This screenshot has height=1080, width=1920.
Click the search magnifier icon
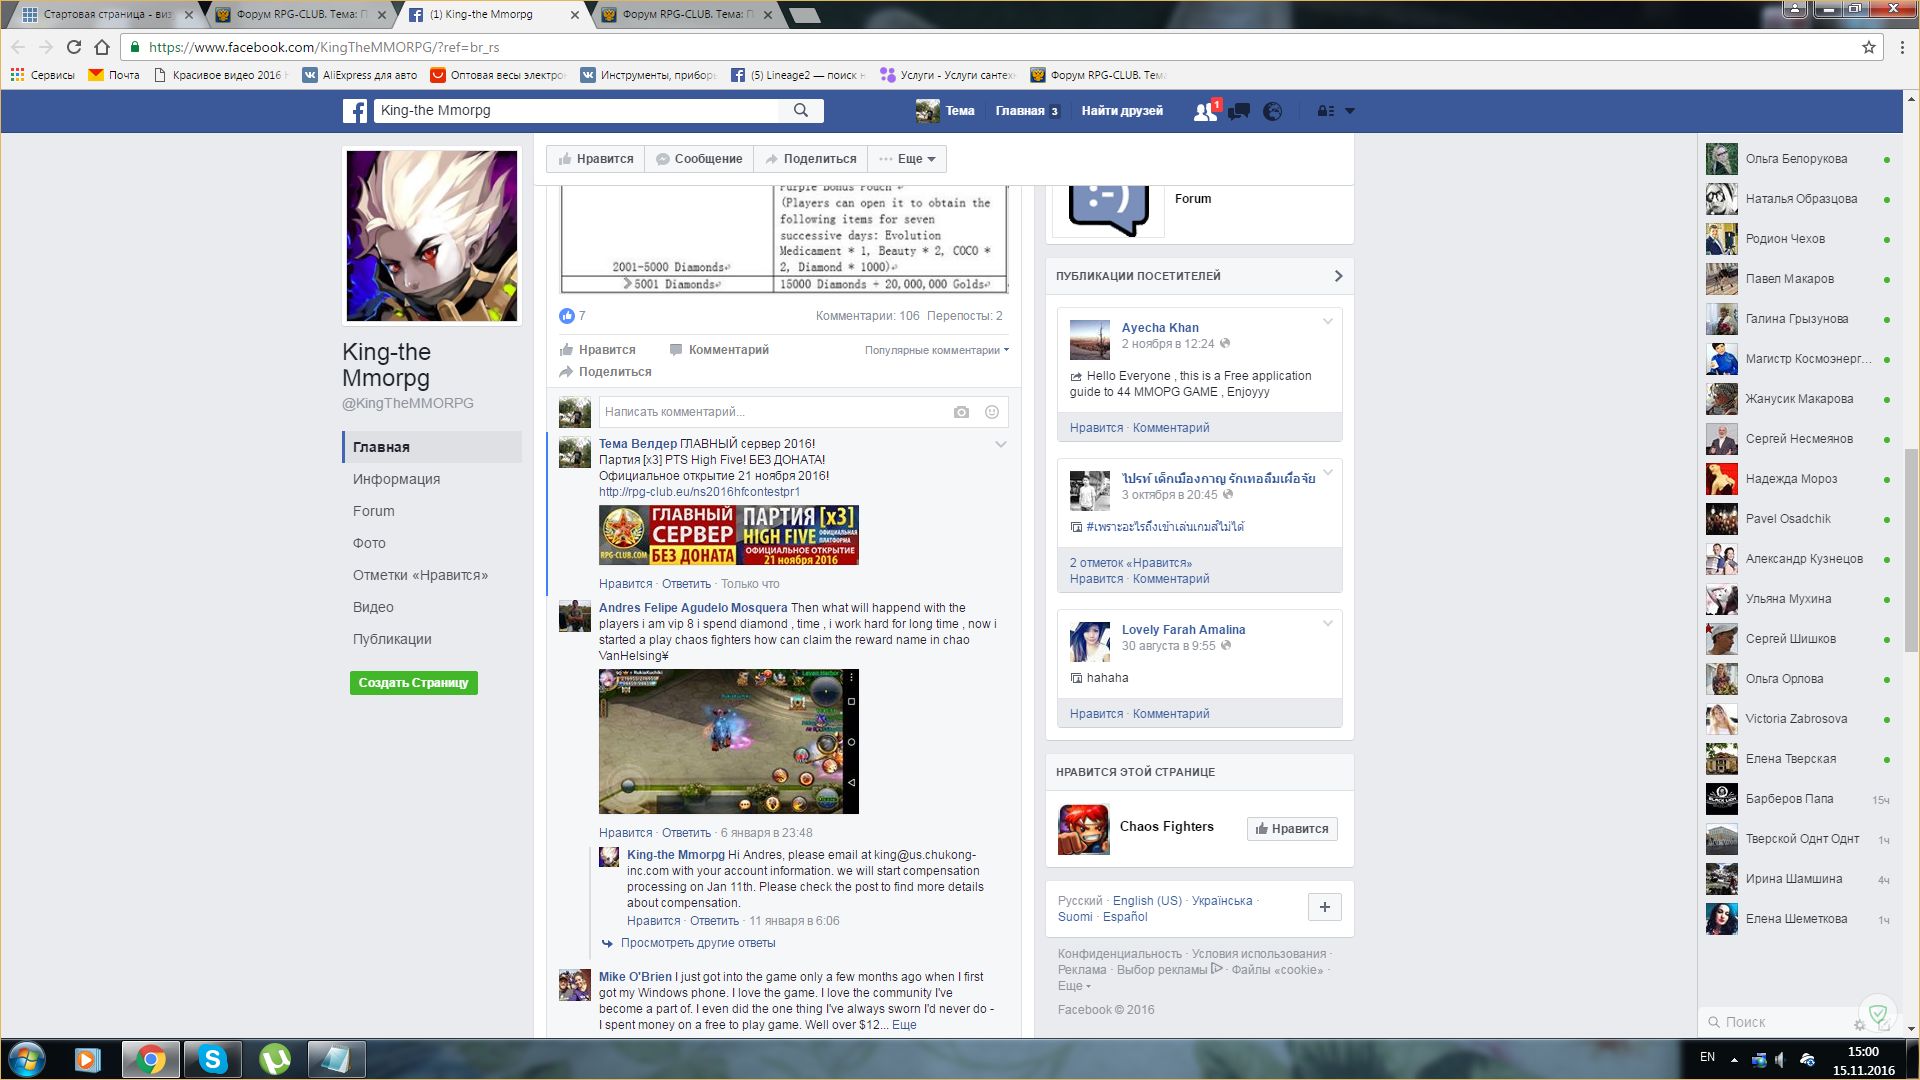coord(801,111)
